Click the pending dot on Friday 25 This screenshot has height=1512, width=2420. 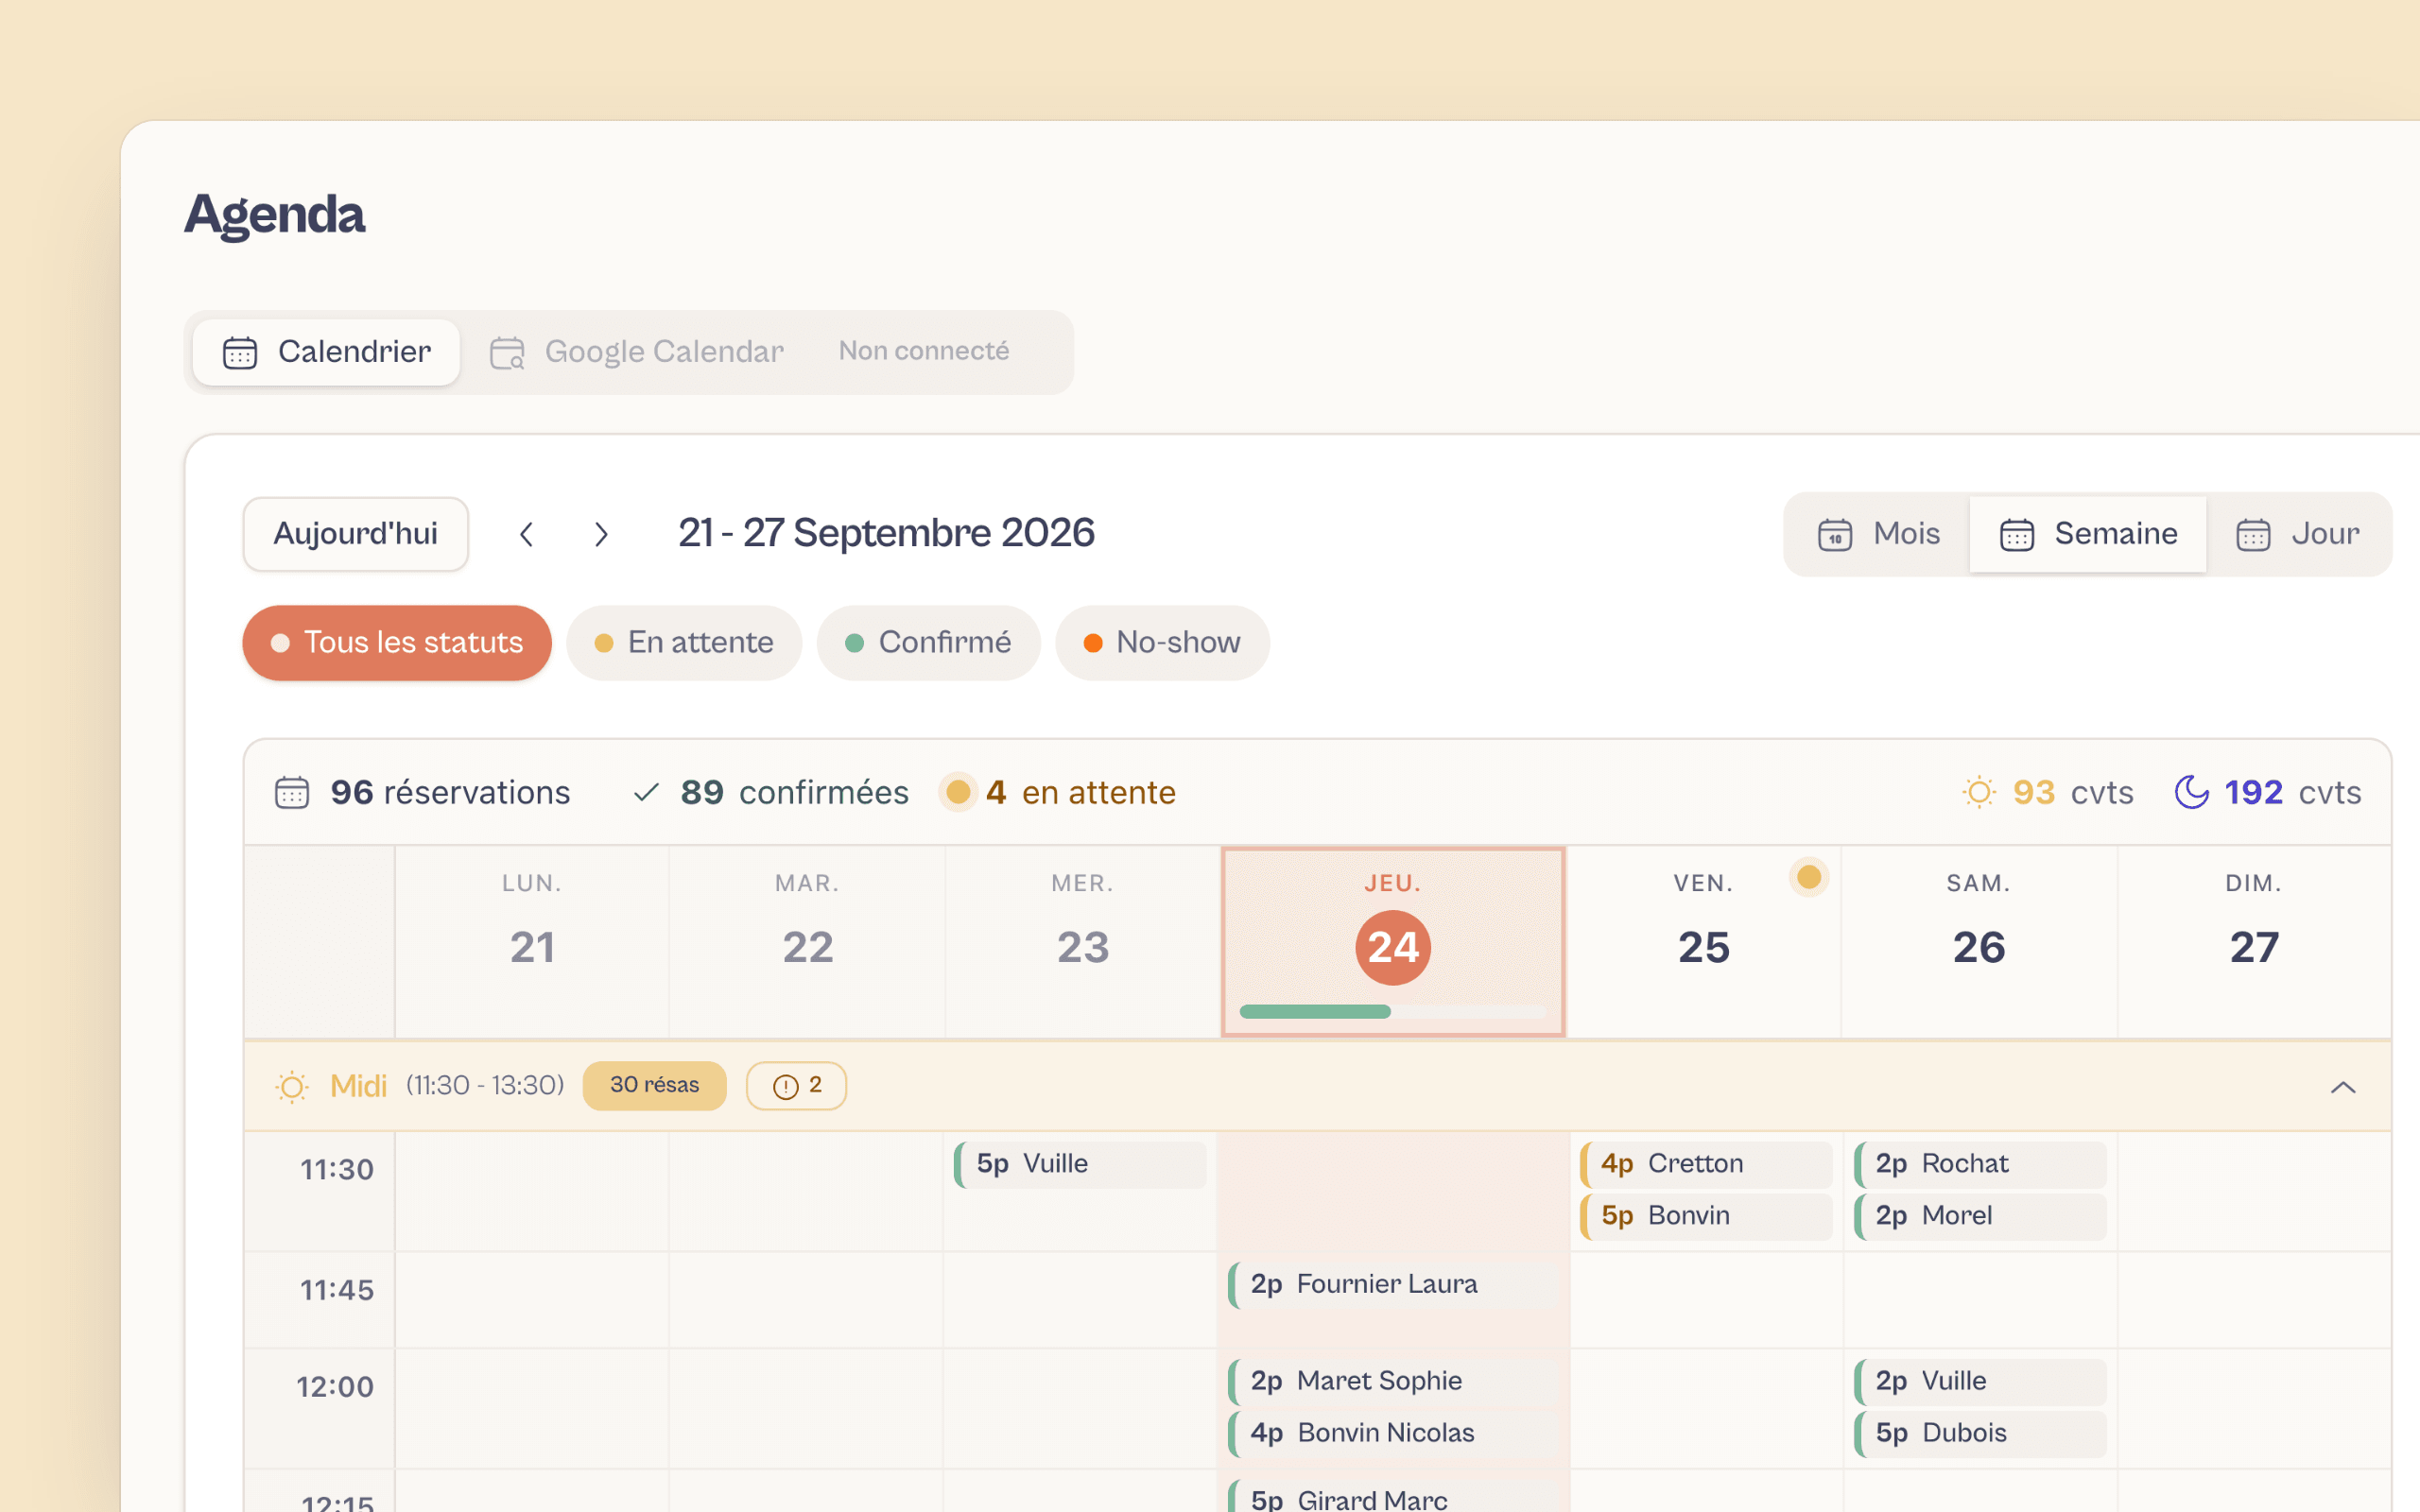tap(1809, 877)
